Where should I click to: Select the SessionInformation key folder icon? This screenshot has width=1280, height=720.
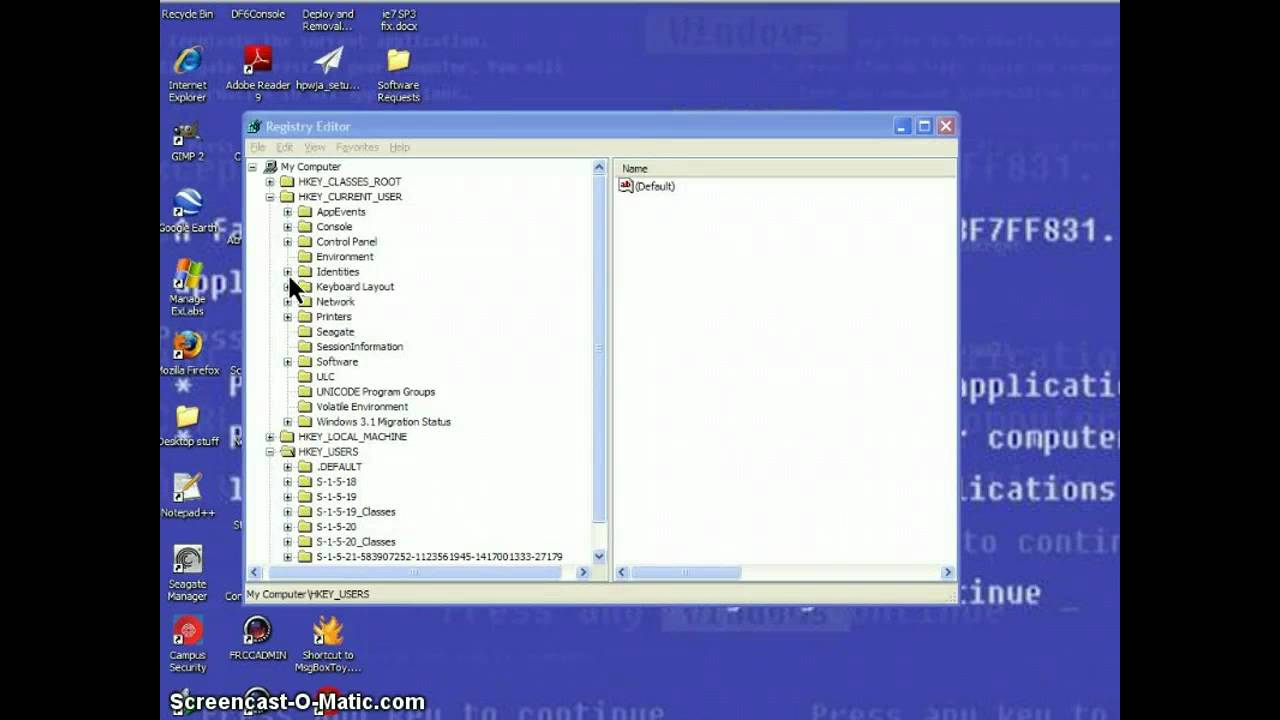click(305, 347)
